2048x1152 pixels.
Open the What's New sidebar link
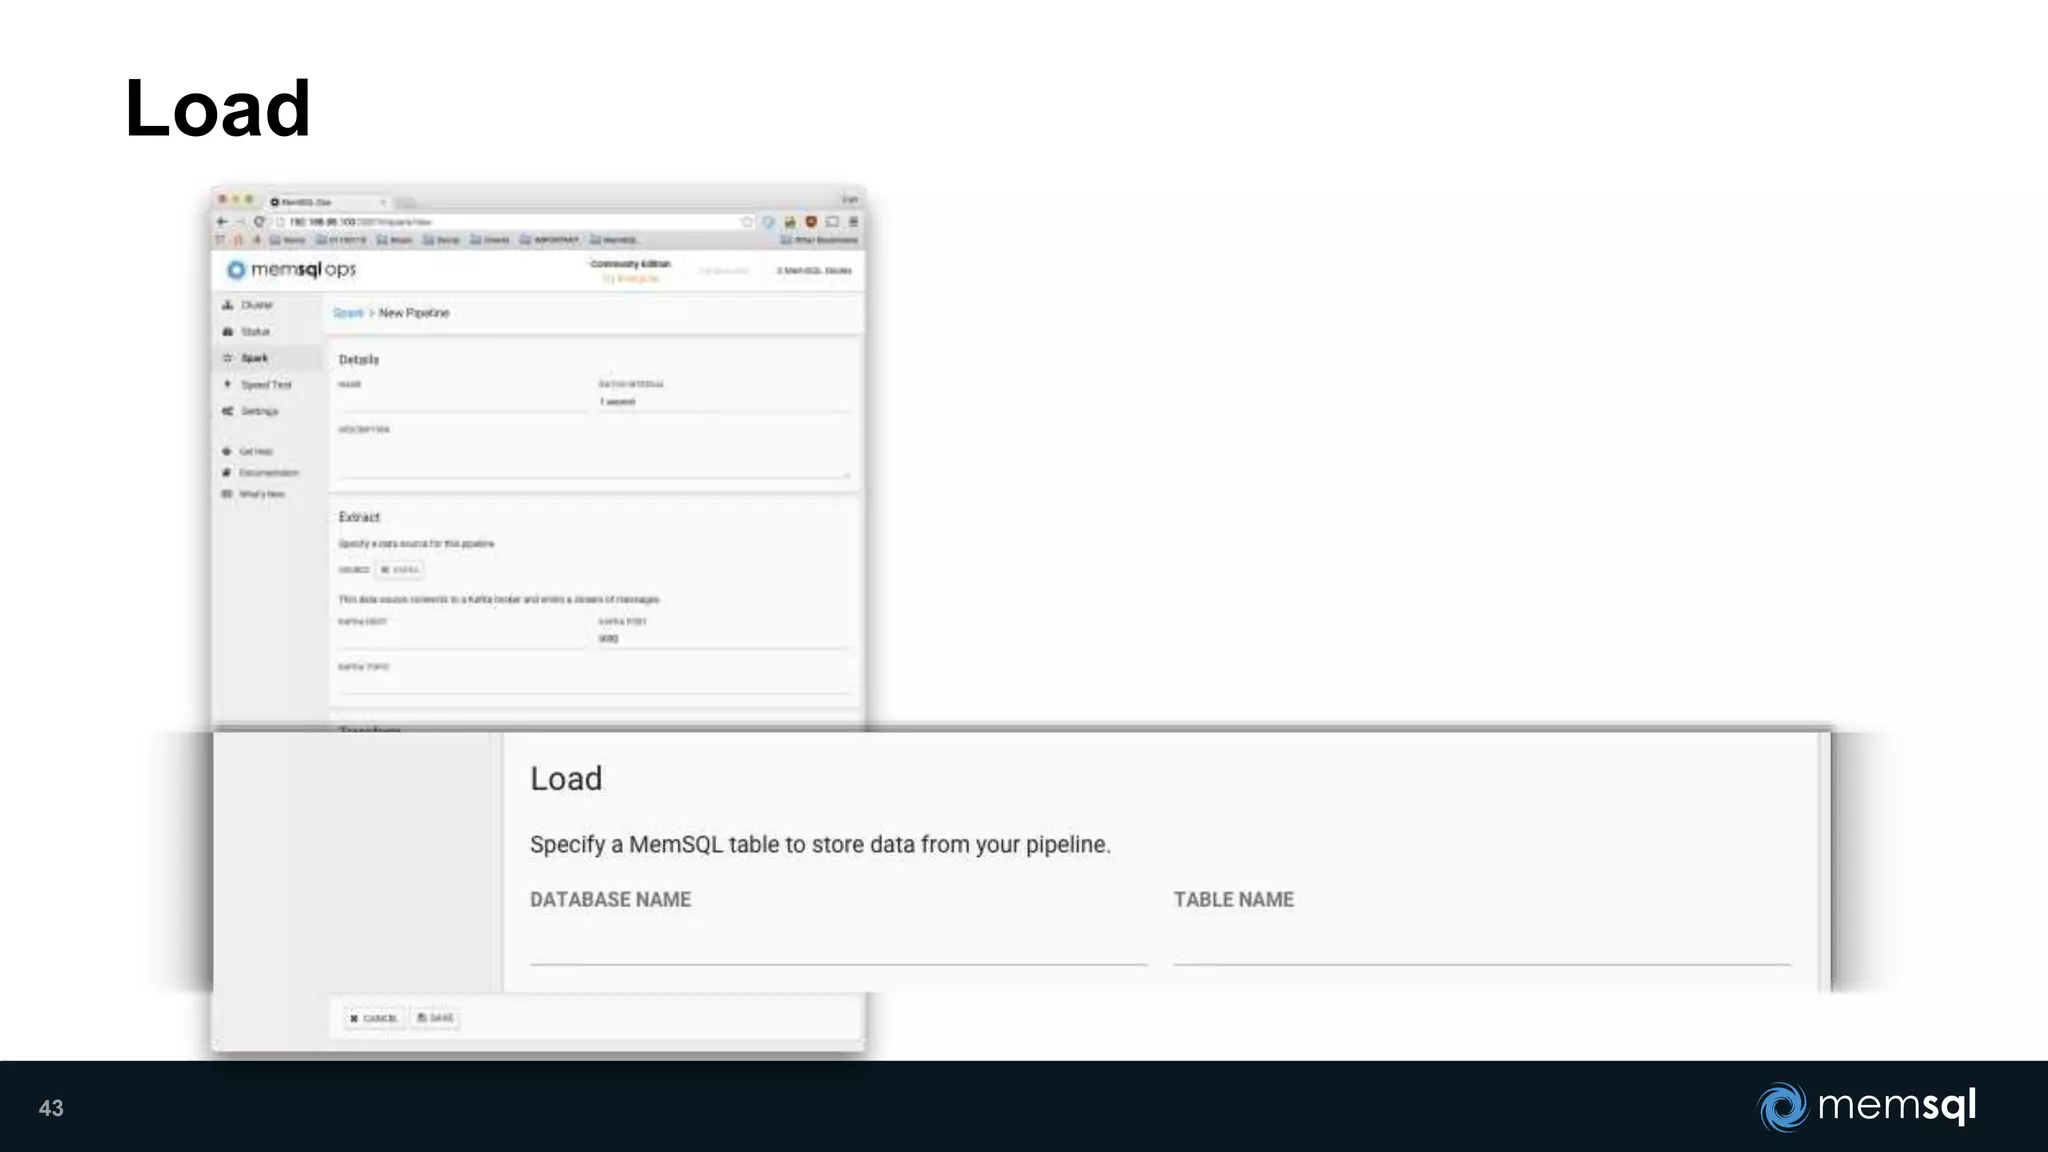(x=261, y=494)
